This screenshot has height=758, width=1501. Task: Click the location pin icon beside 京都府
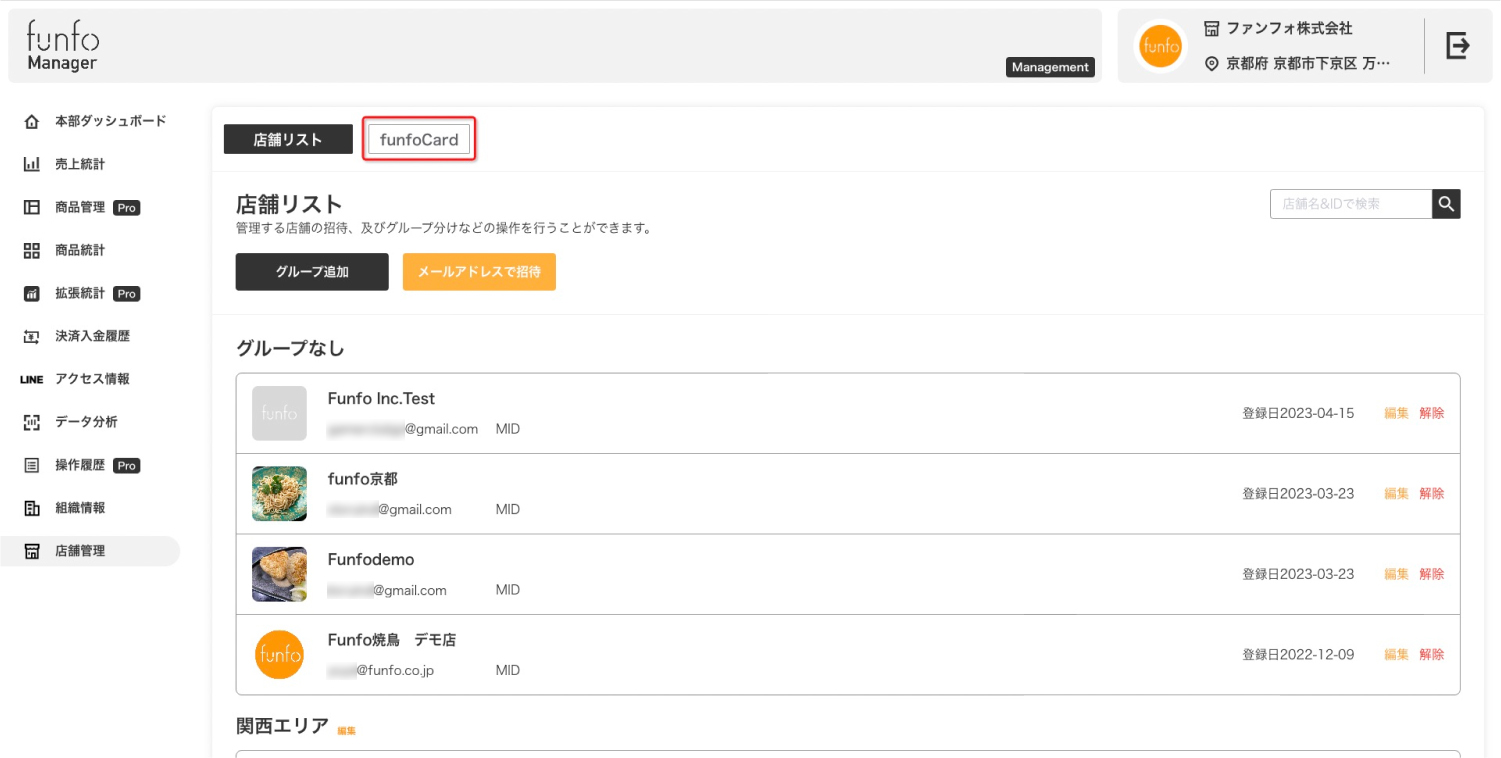click(x=1212, y=64)
